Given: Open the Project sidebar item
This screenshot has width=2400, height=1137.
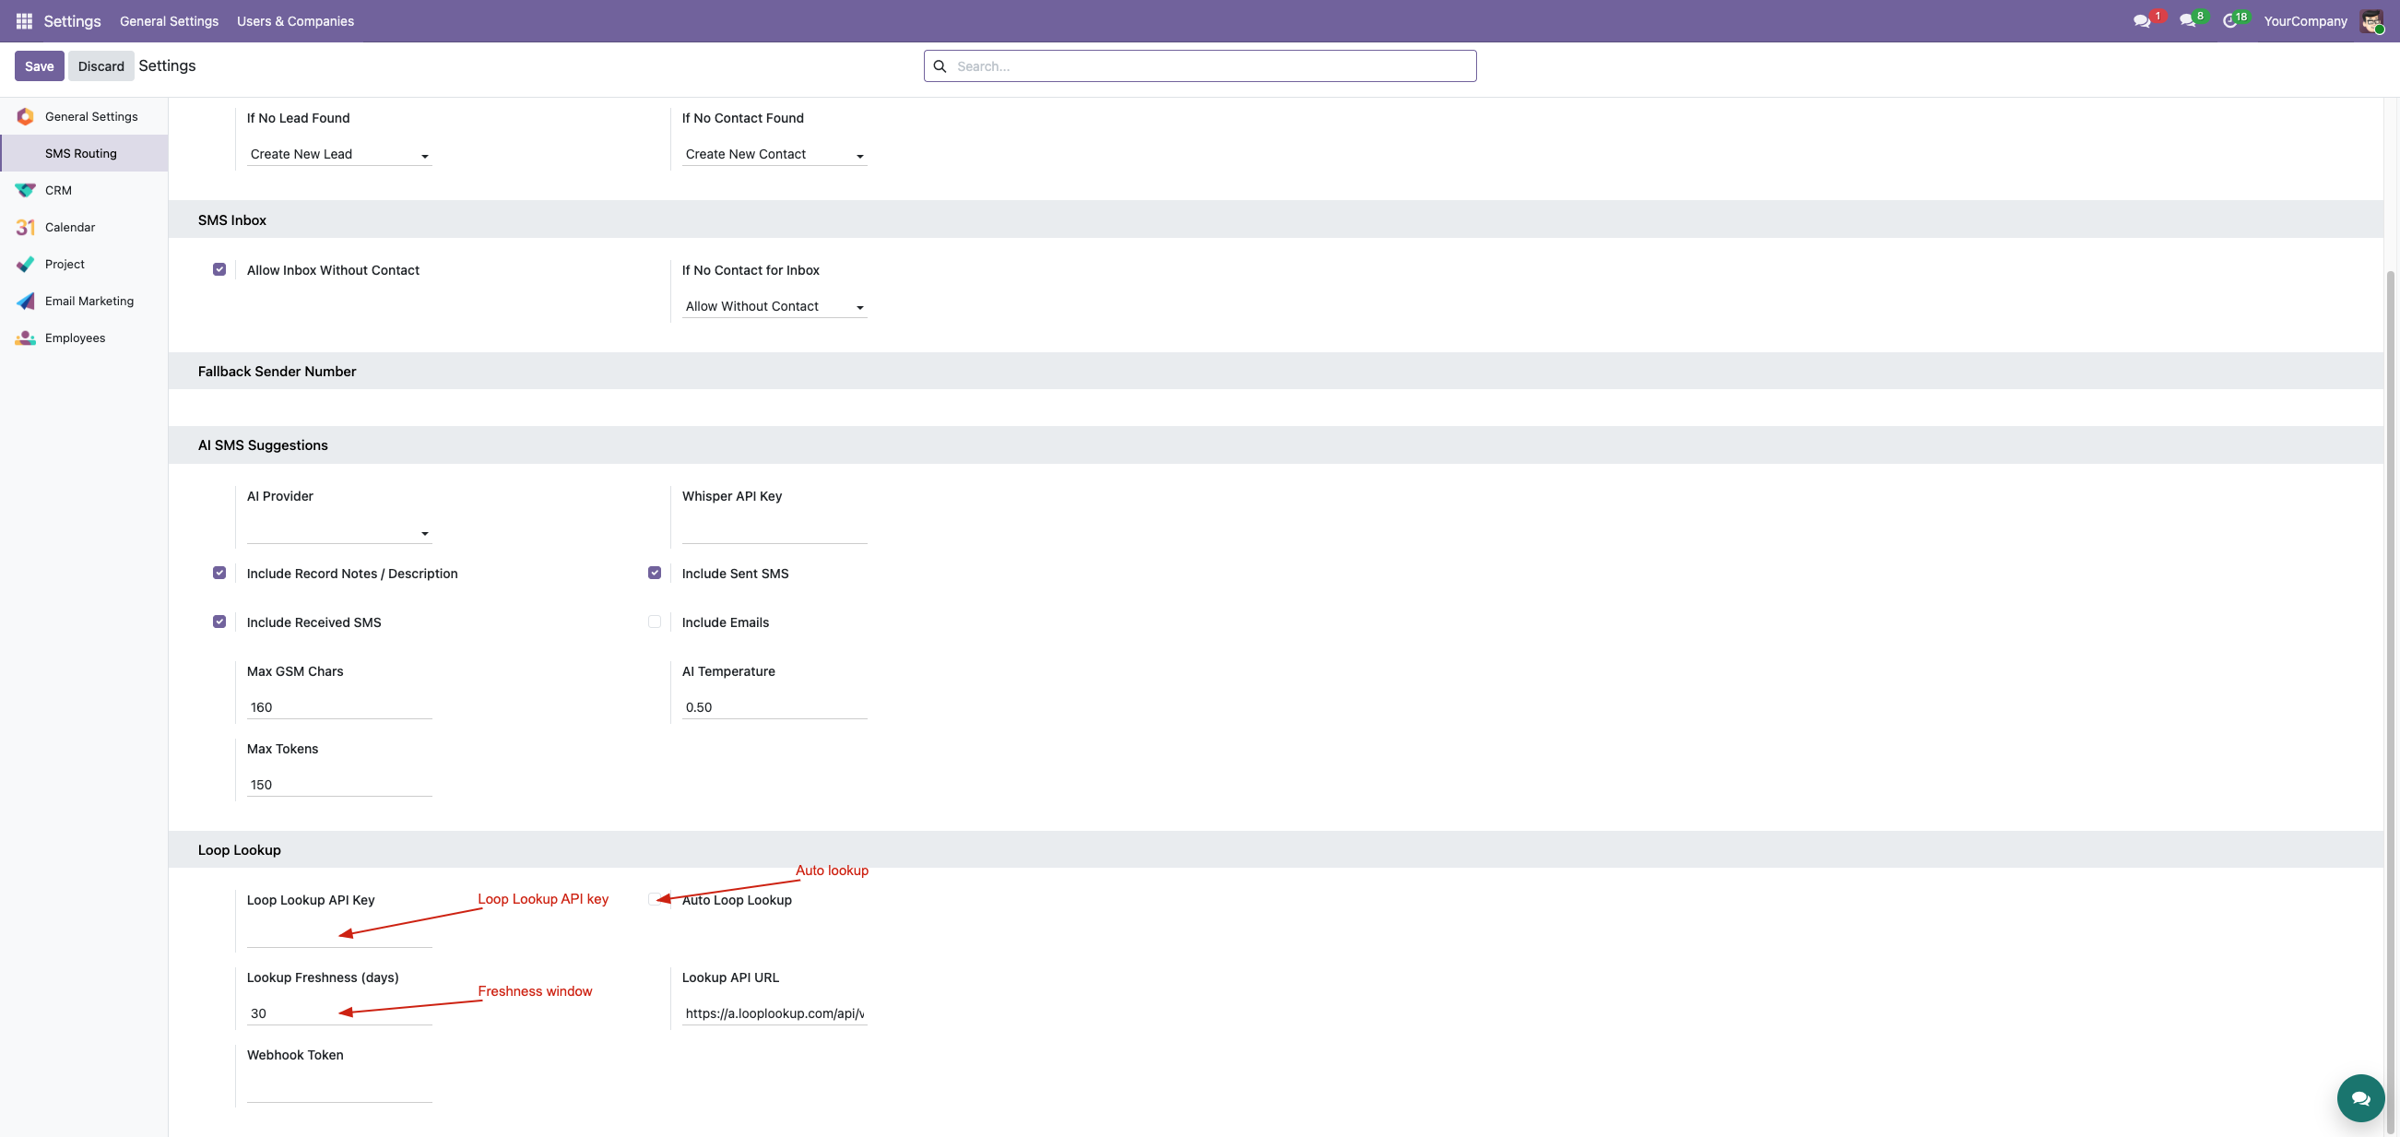Looking at the screenshot, I should [84, 264].
